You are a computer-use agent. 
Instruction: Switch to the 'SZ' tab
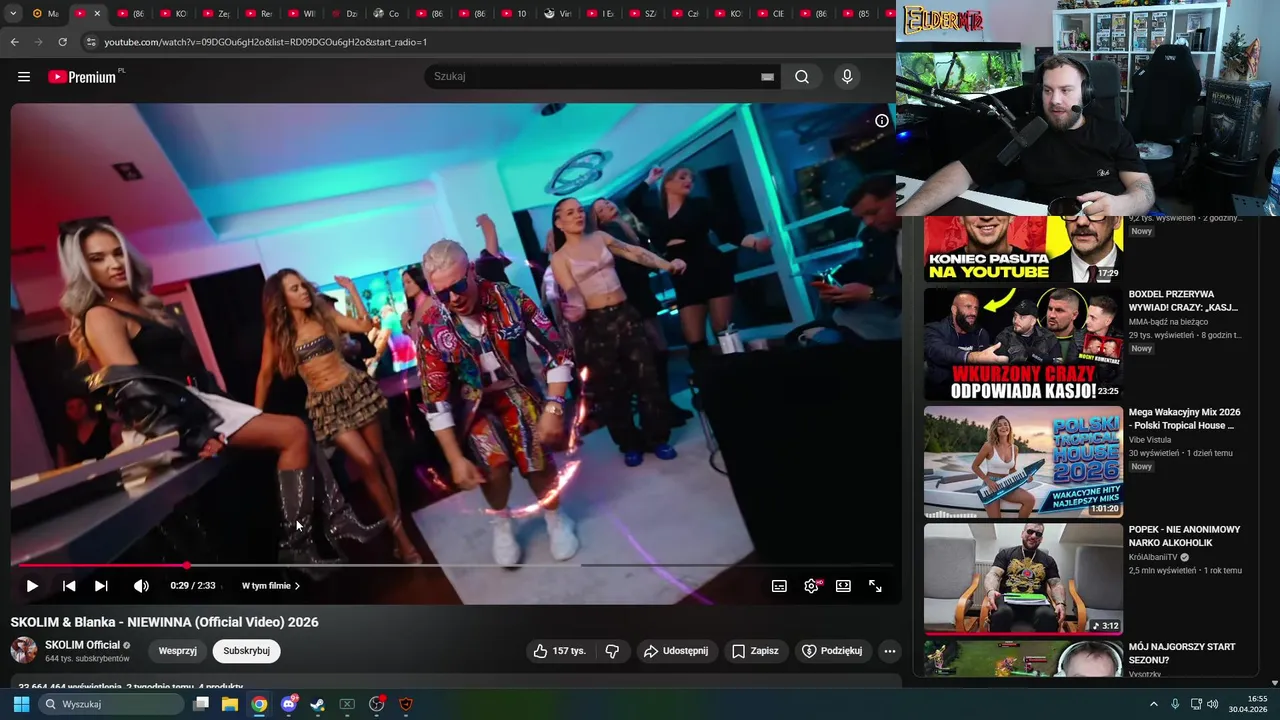pos(645,14)
